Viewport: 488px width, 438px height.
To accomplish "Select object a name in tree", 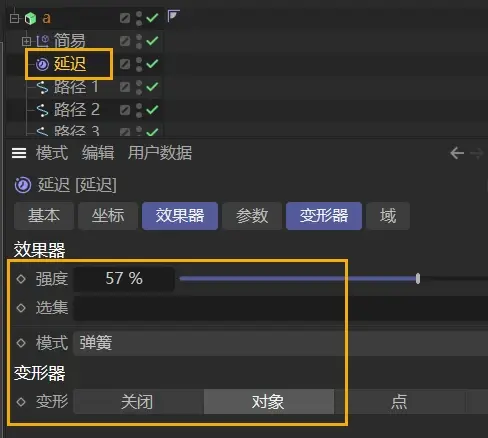I will point(46,18).
